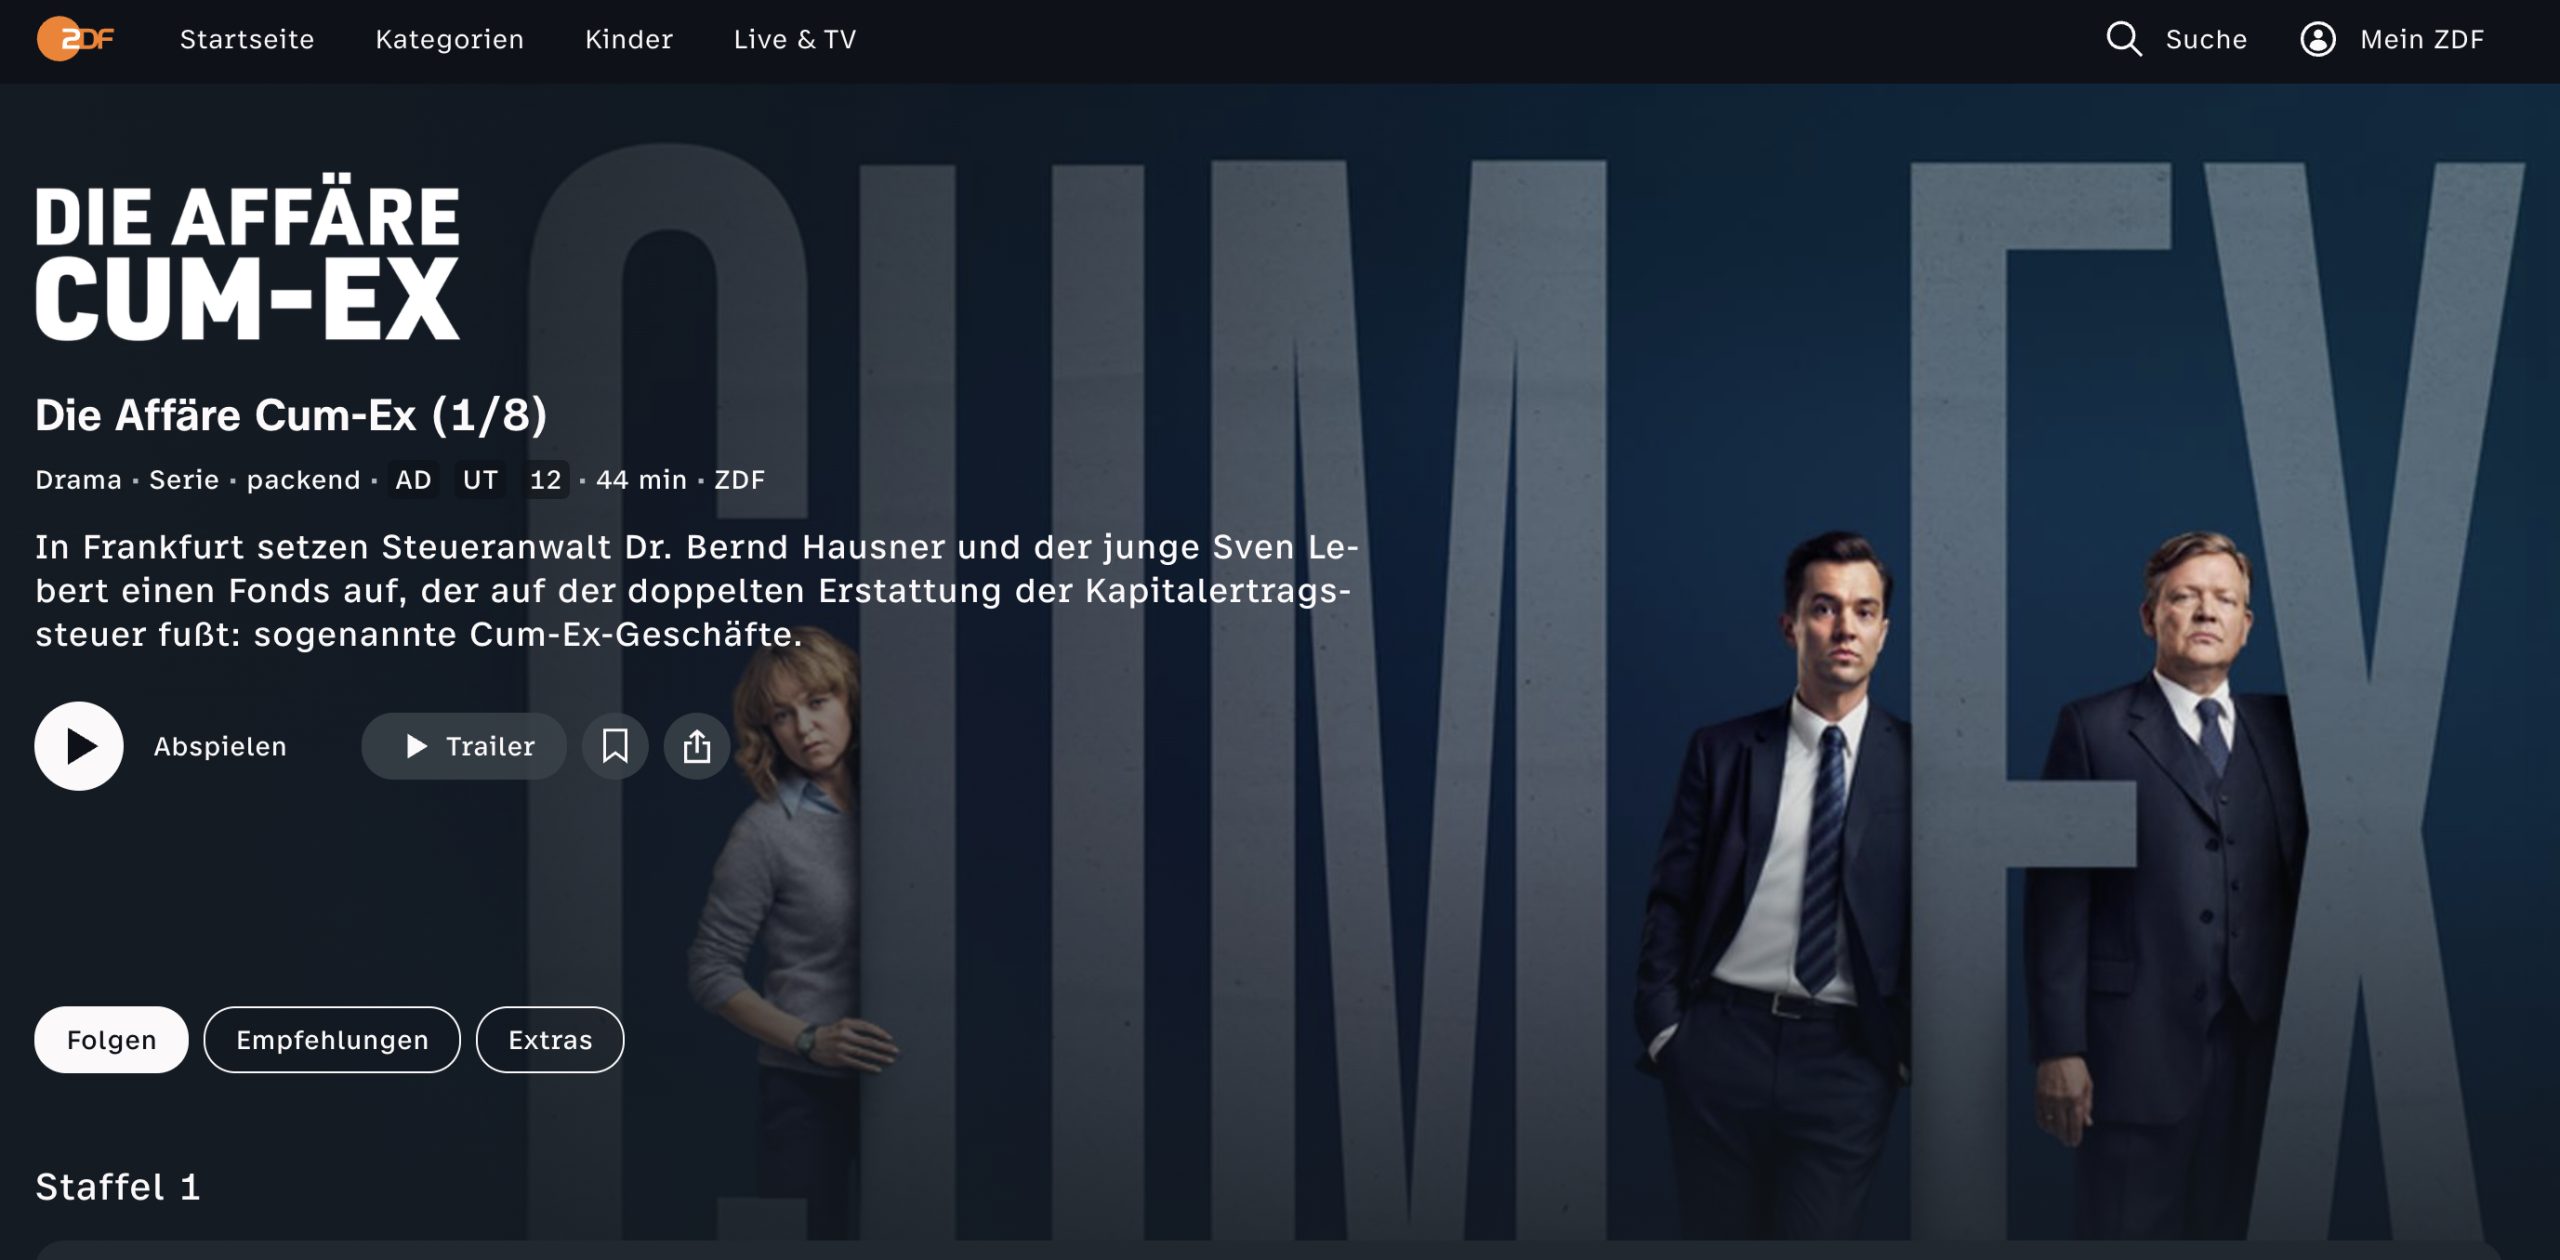Add the series using the bookmark icon

pyautogui.click(x=615, y=746)
